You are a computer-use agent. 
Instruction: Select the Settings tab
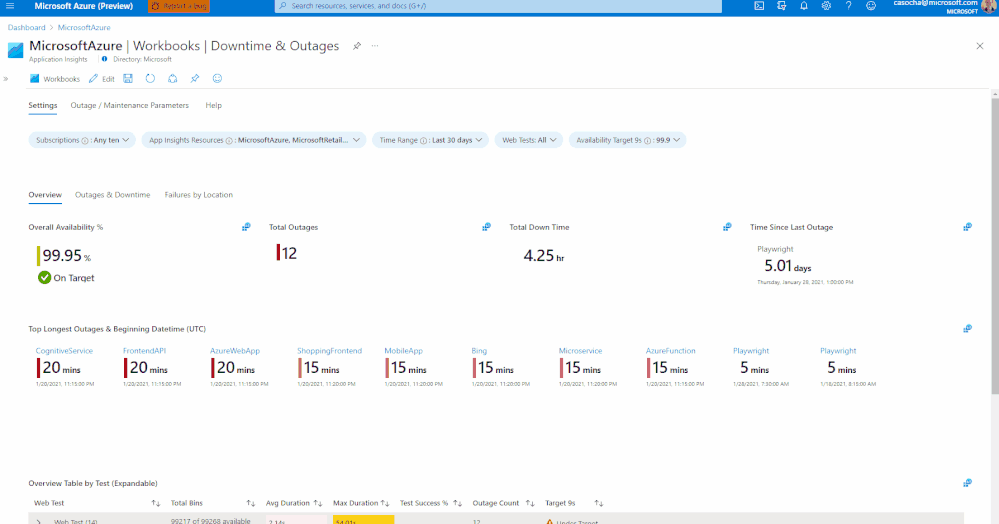coord(43,105)
